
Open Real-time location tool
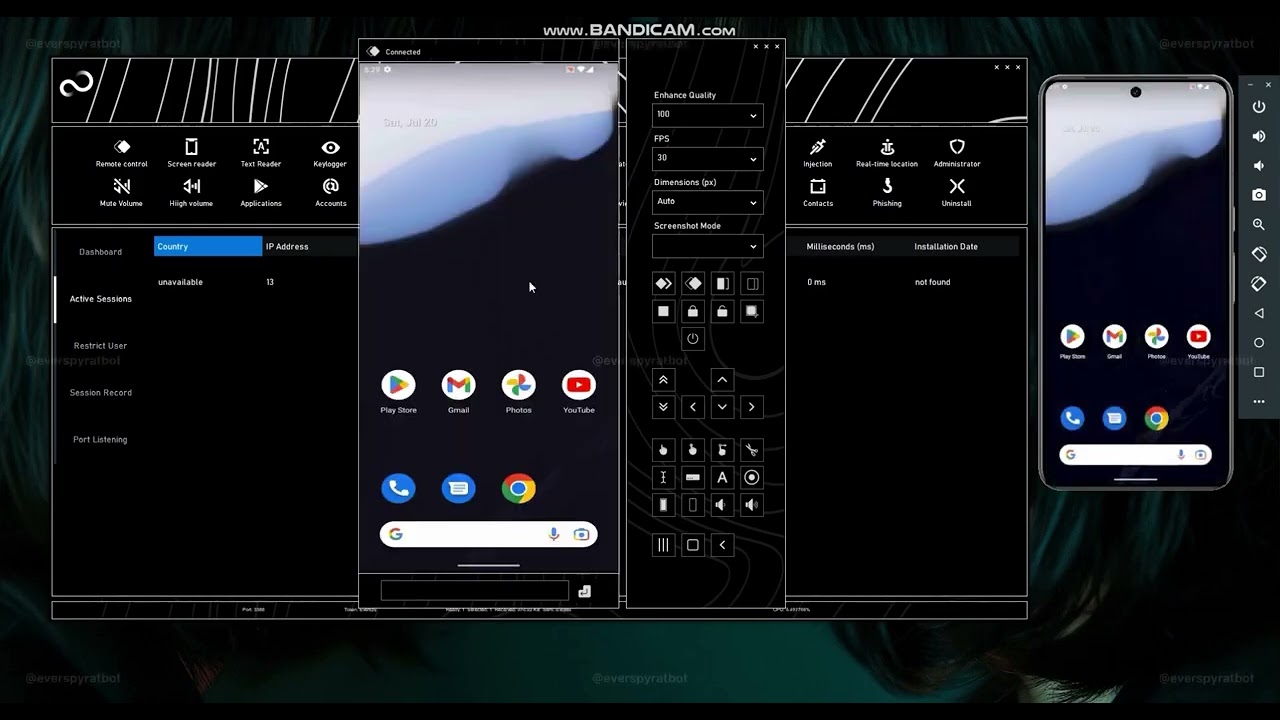coord(887,153)
